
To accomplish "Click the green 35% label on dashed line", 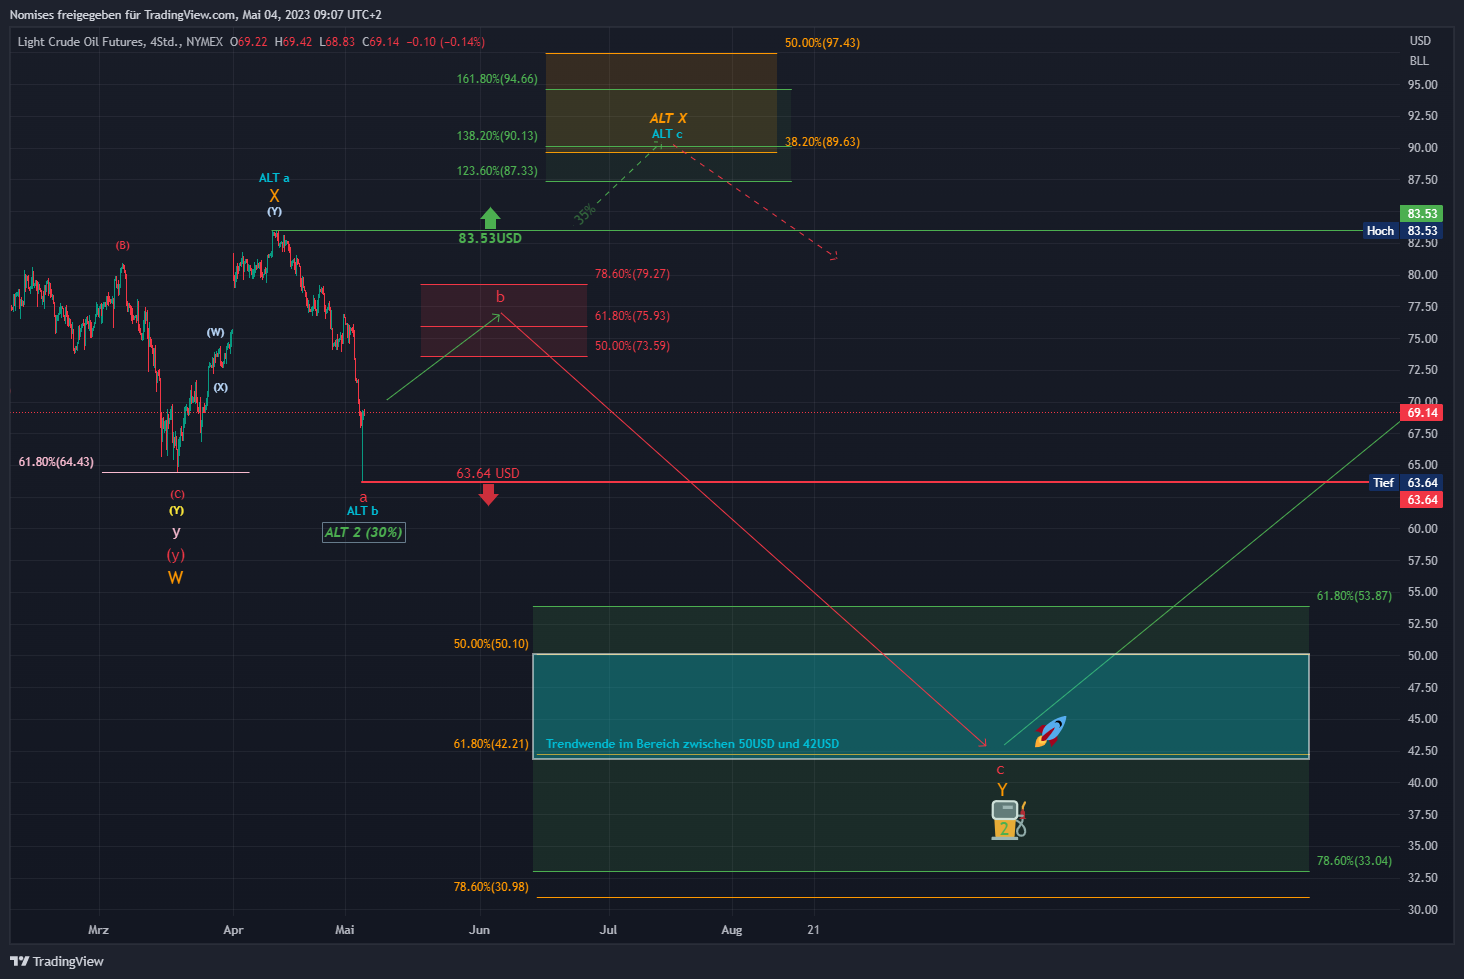I will (584, 212).
